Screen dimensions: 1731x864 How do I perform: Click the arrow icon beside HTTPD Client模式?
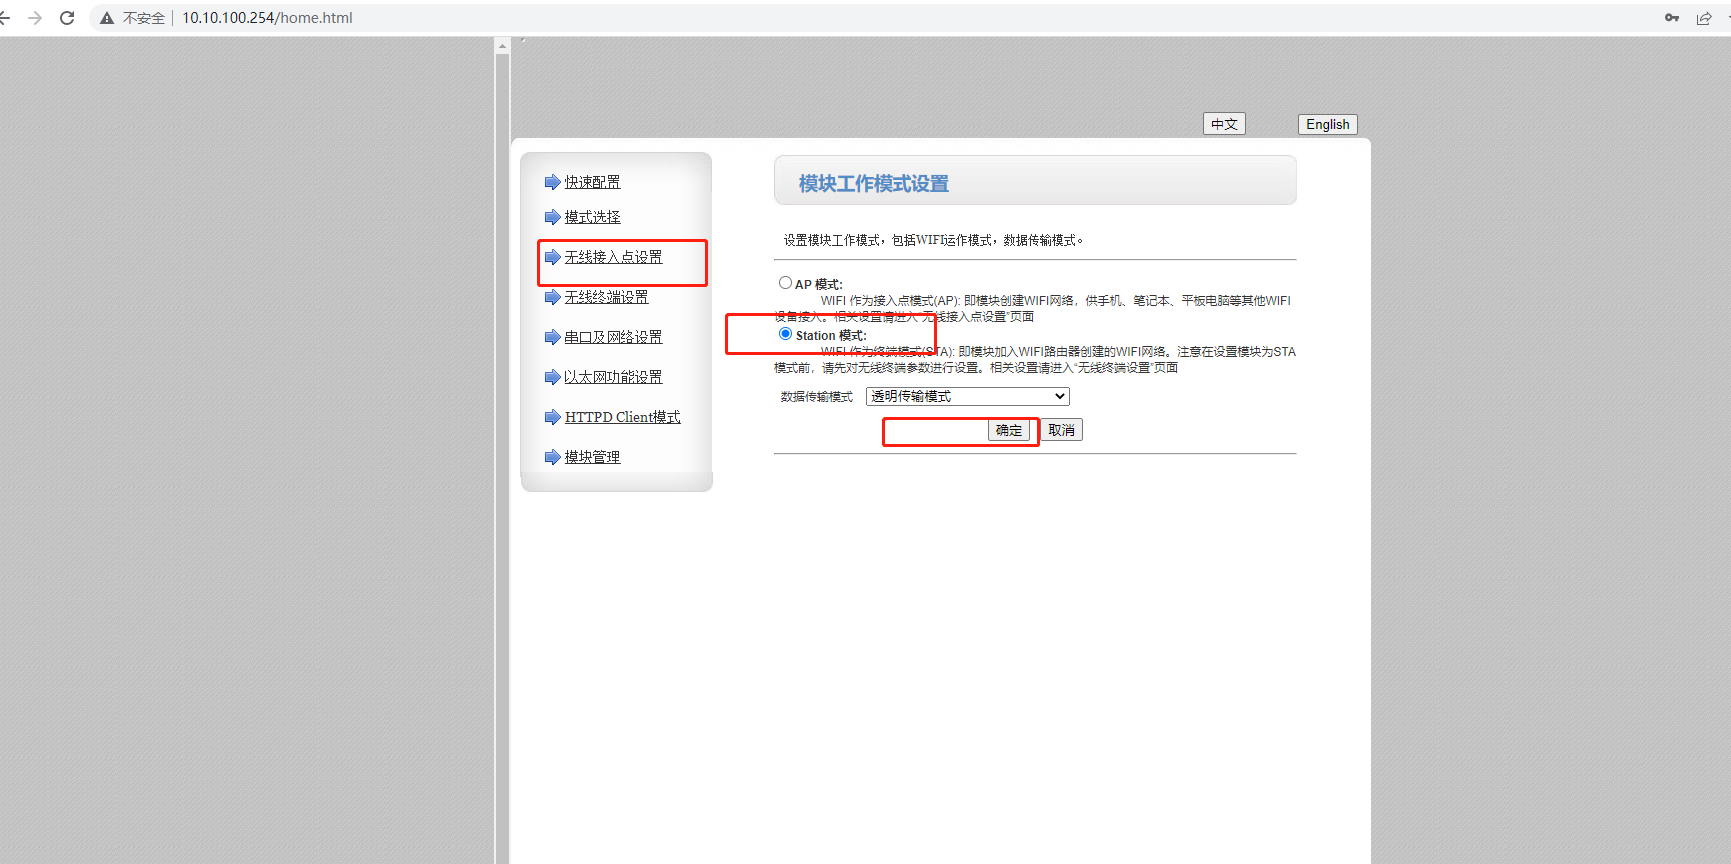(x=552, y=417)
